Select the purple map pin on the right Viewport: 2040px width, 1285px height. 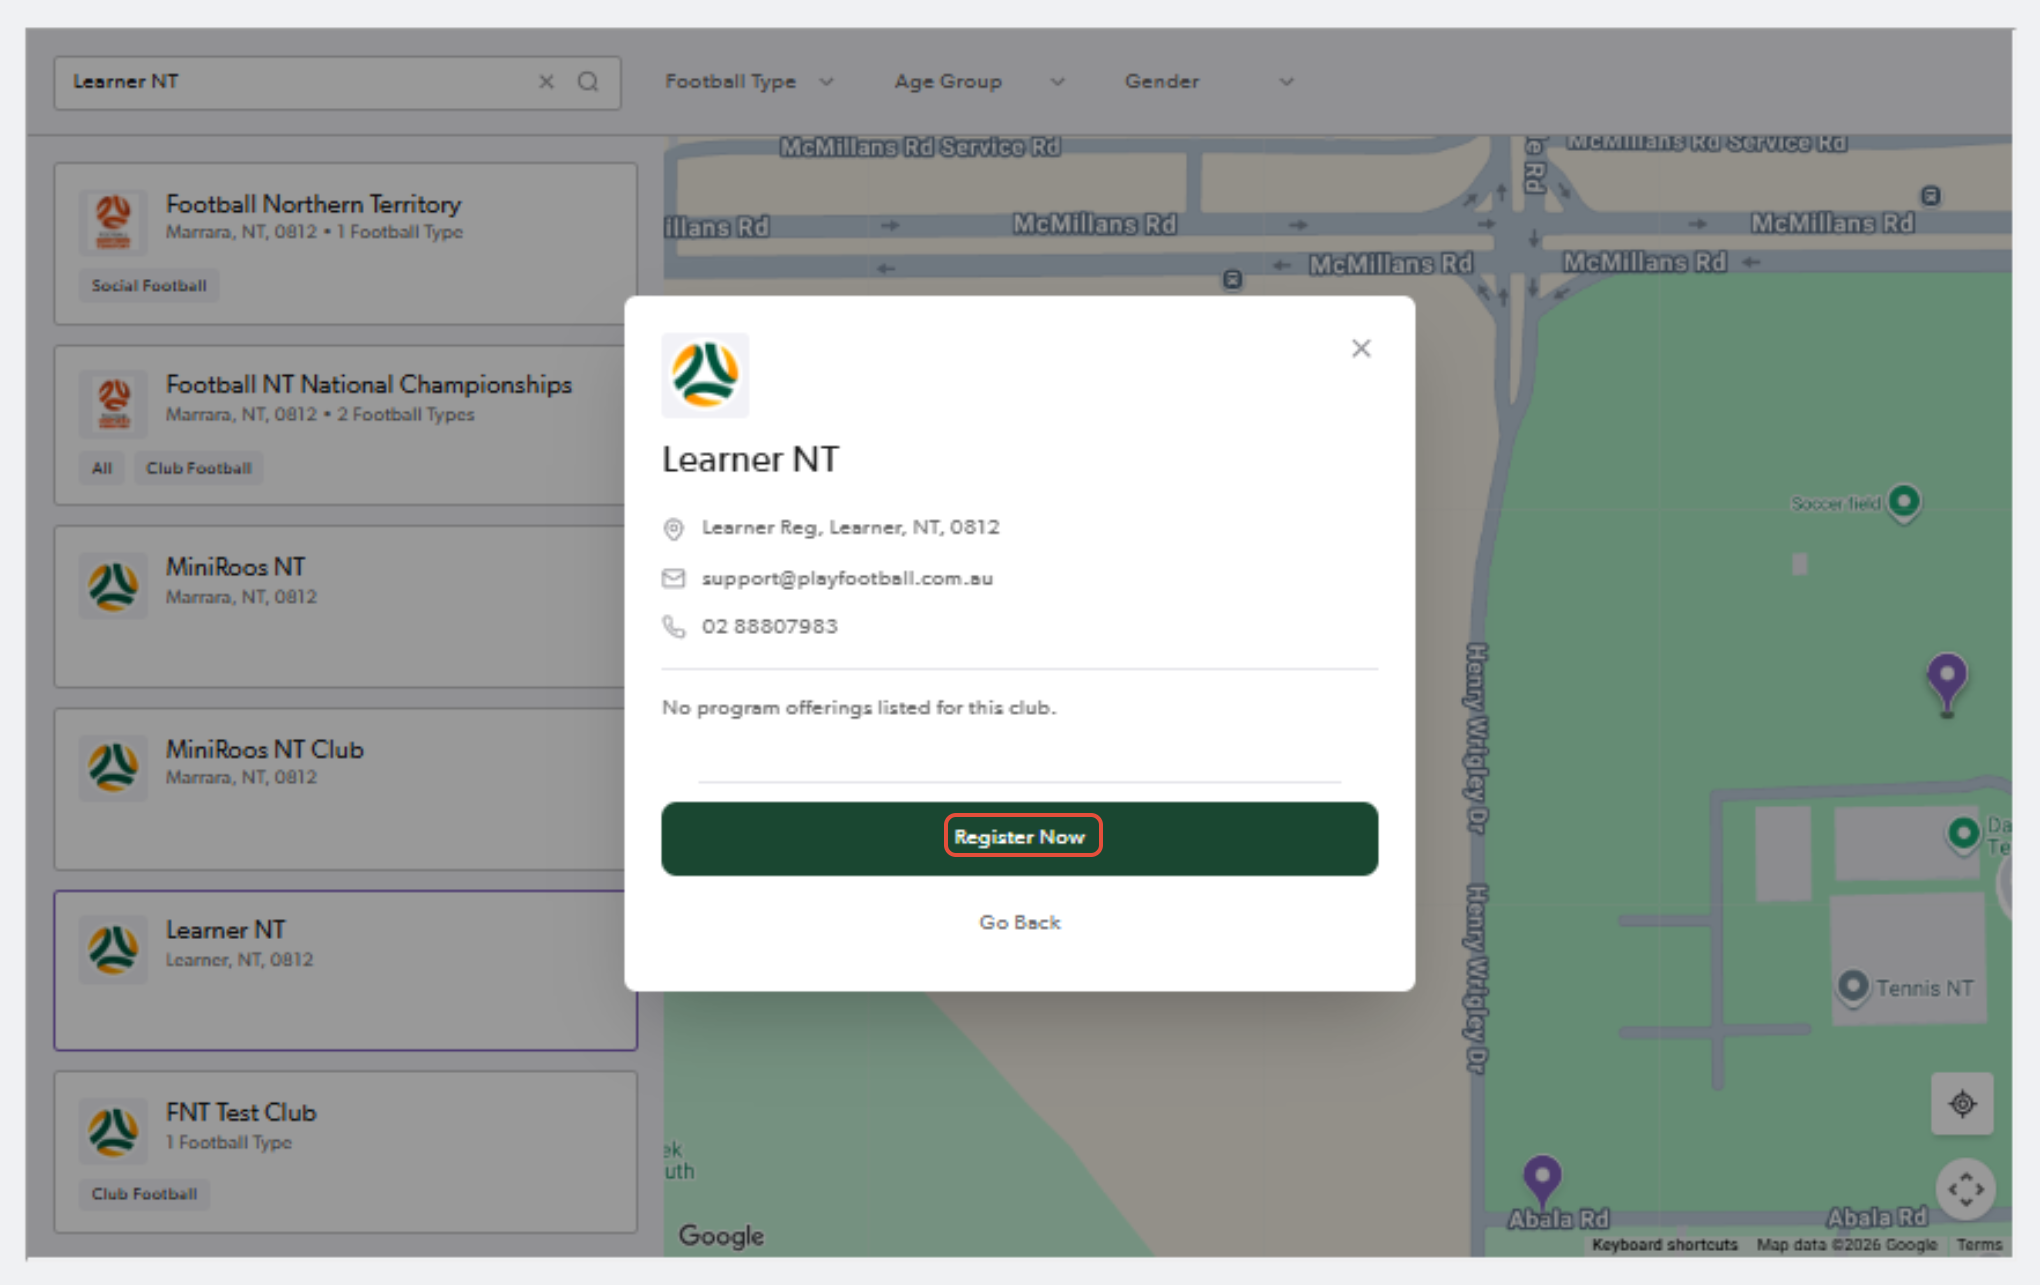(x=1946, y=684)
